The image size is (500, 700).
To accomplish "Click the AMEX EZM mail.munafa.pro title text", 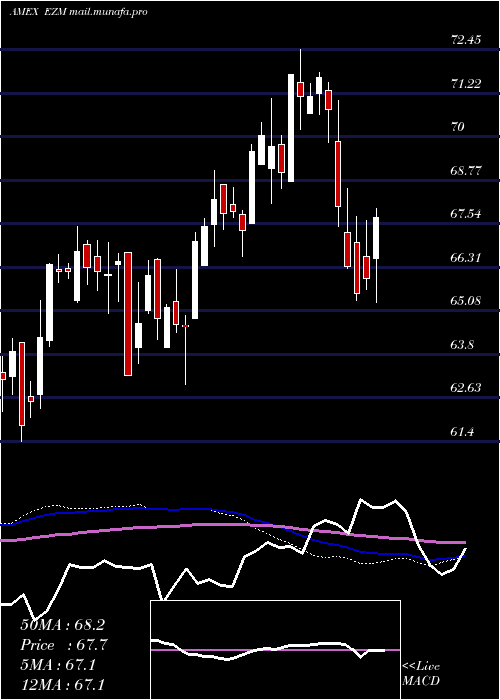I will click(79, 12).
